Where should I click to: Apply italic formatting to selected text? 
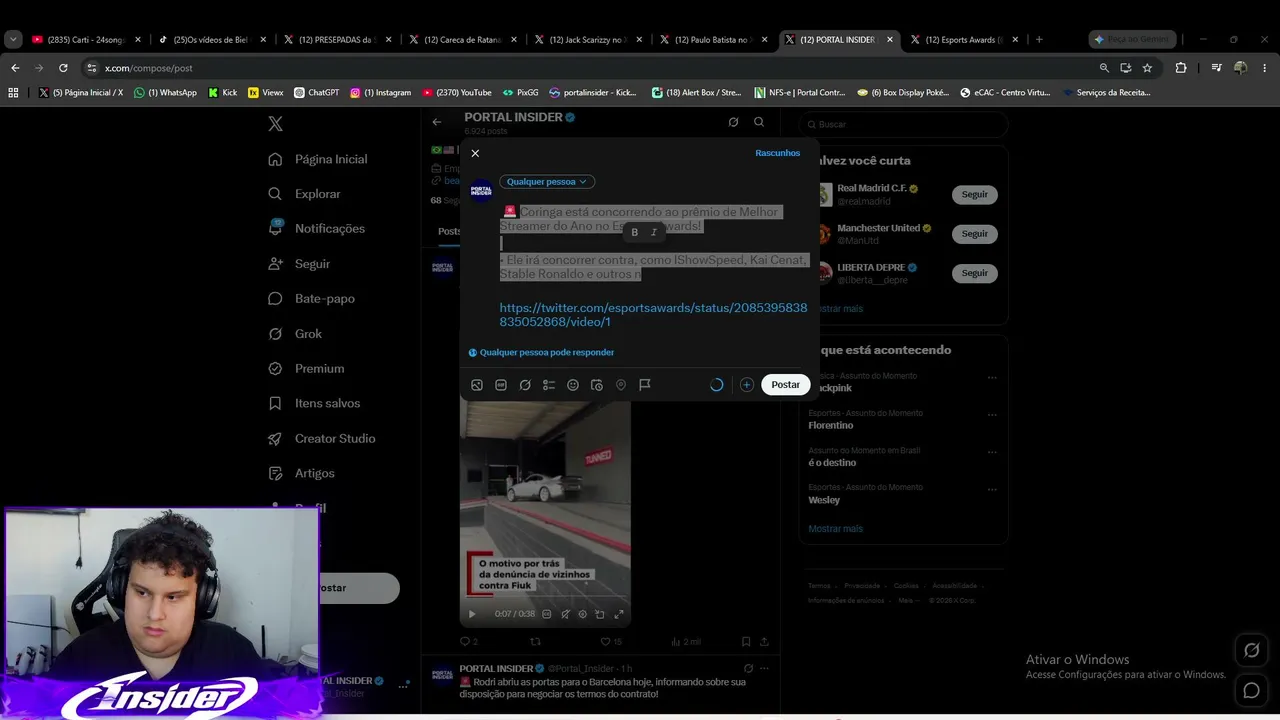[x=654, y=232]
